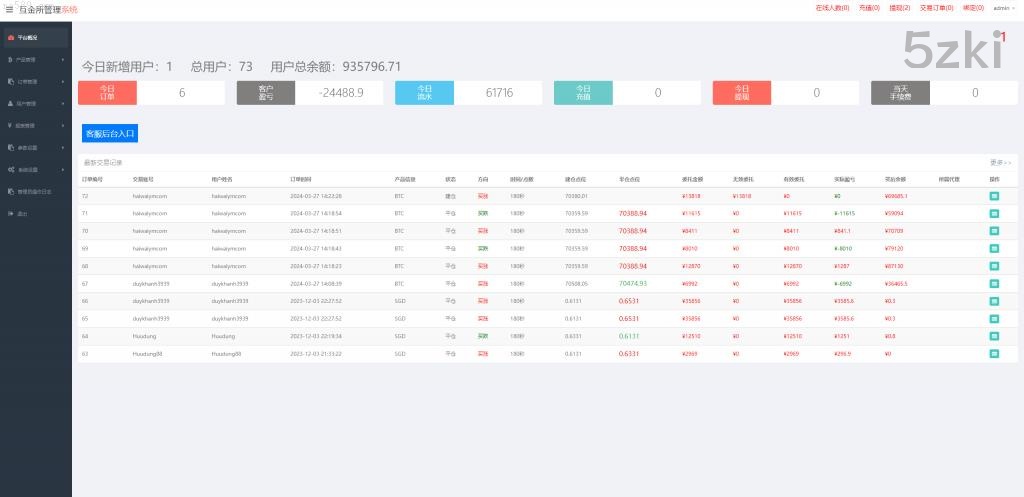The height and width of the screenshot is (497, 1024).
Task: Select 提现(2) in the top bar
Action: [x=899, y=8]
